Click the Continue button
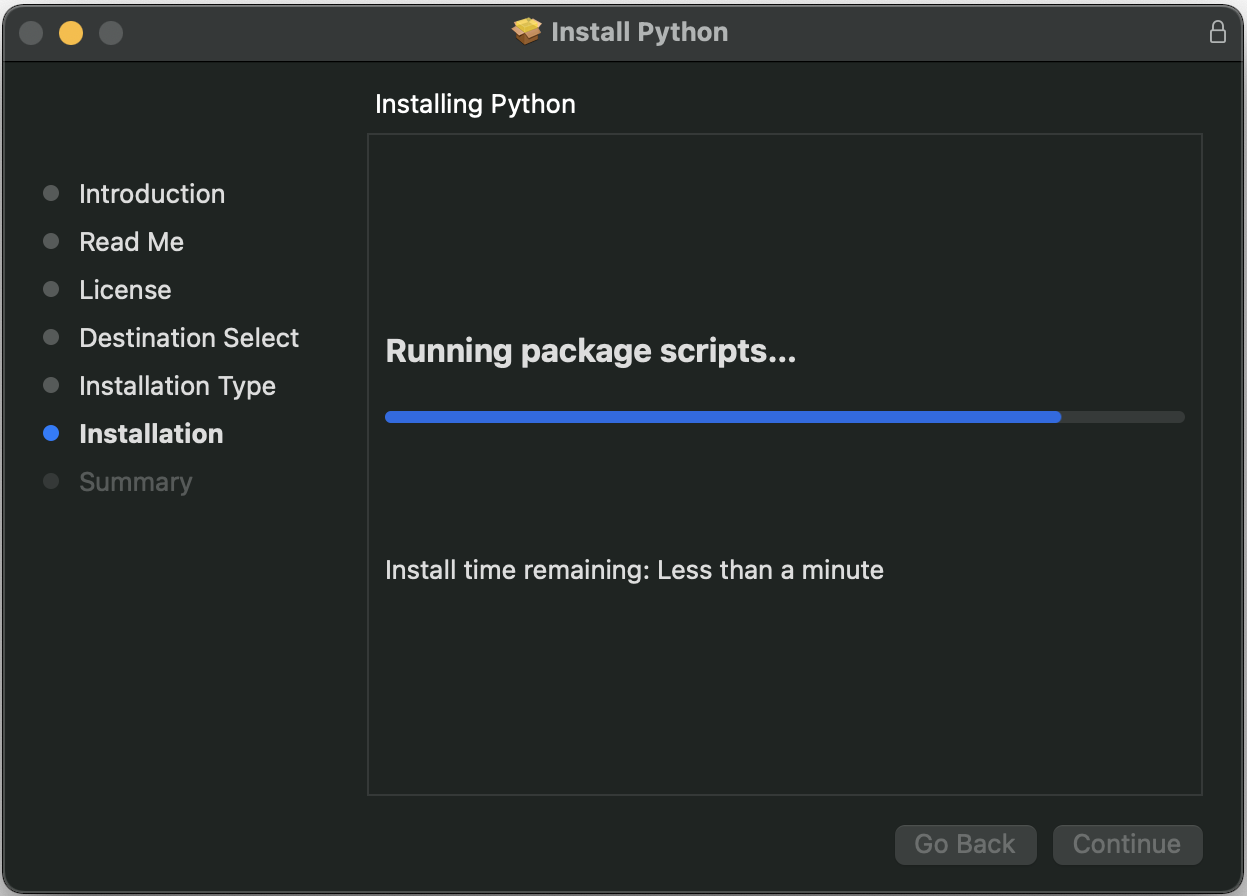 coord(1127,844)
